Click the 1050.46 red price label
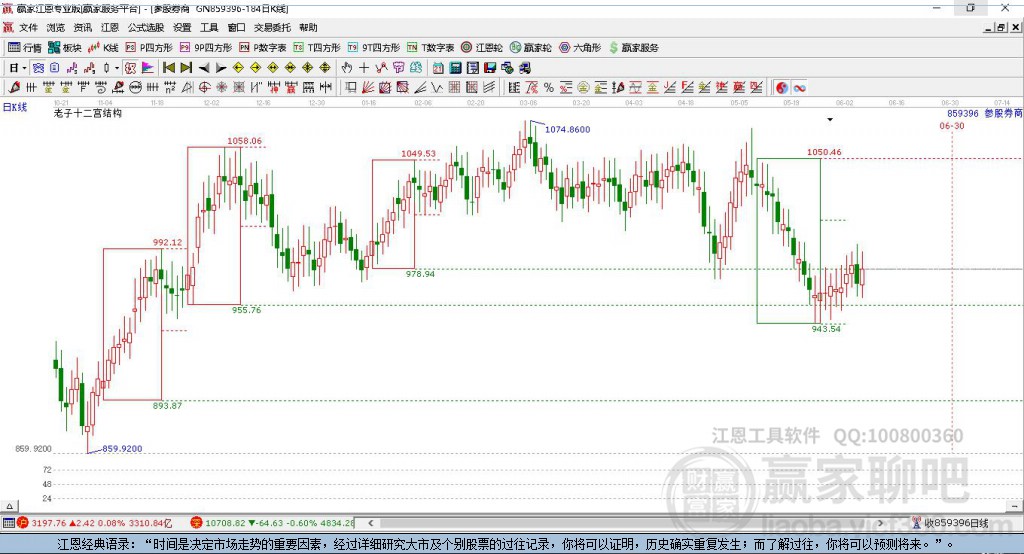 click(824, 152)
